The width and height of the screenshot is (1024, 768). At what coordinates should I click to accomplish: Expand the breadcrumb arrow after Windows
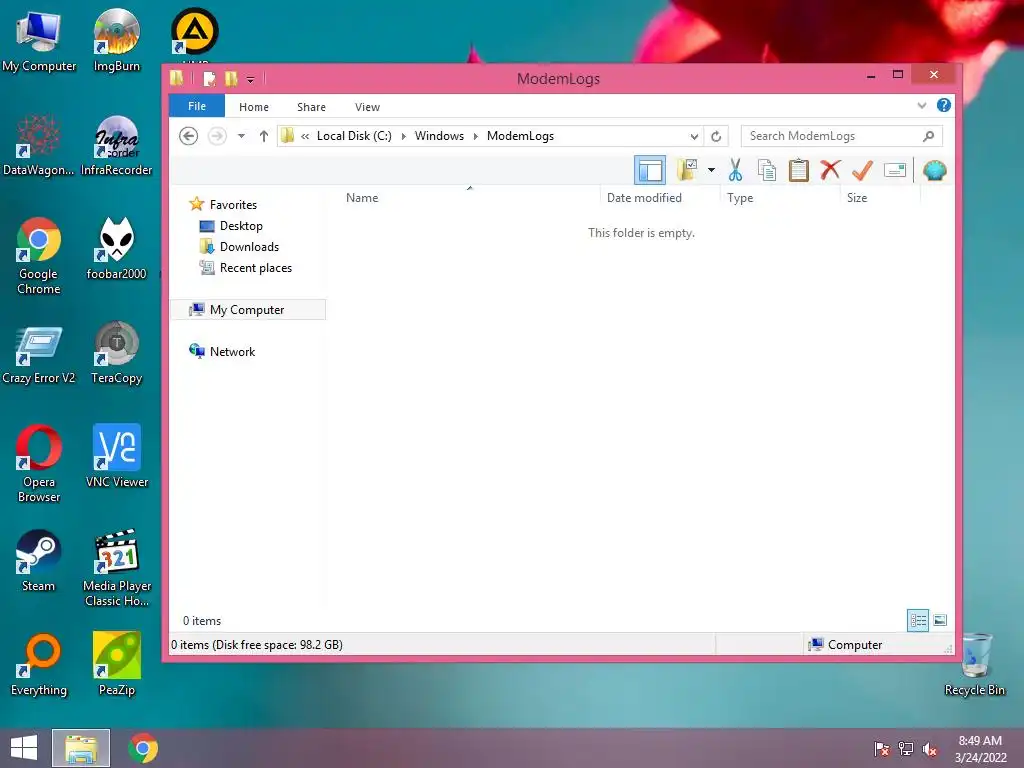(475, 136)
